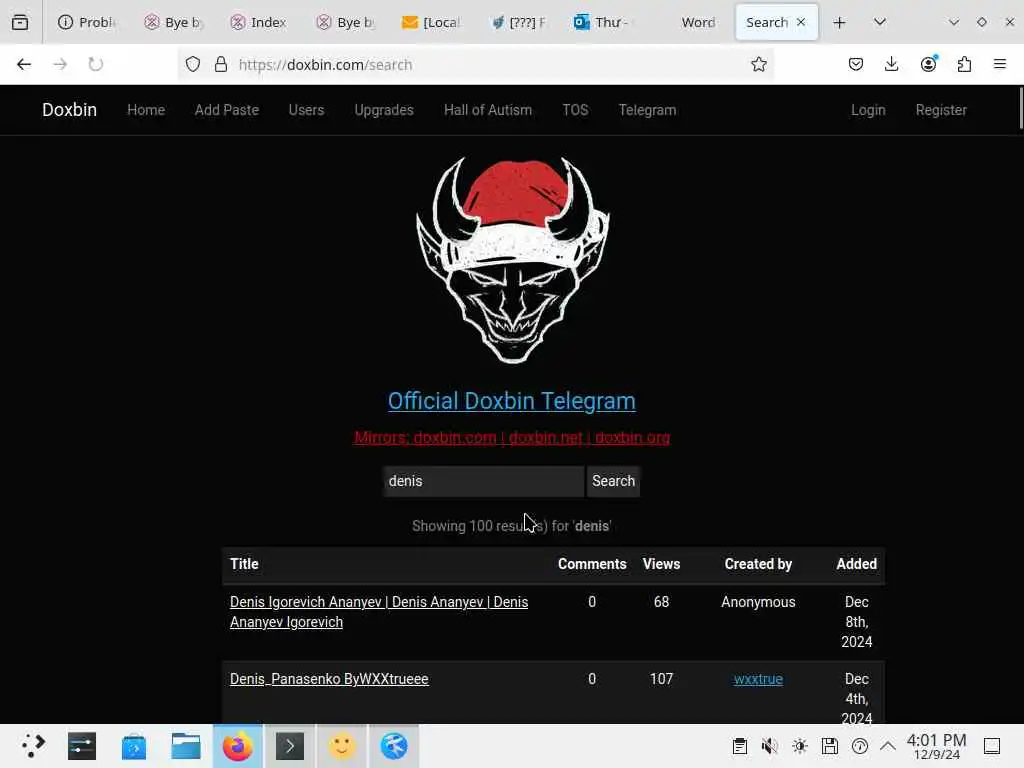
Task: Open the brightness tray icon
Action: [799, 746]
